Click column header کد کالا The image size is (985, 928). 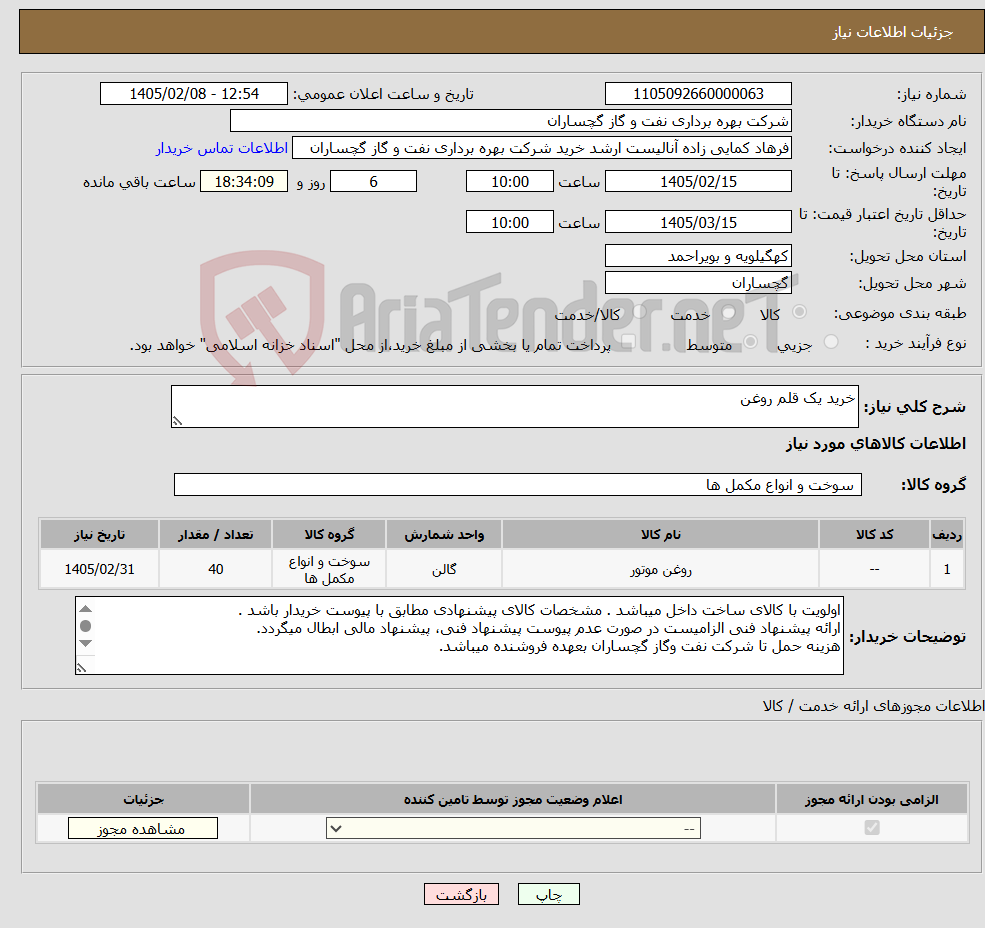click(874, 534)
